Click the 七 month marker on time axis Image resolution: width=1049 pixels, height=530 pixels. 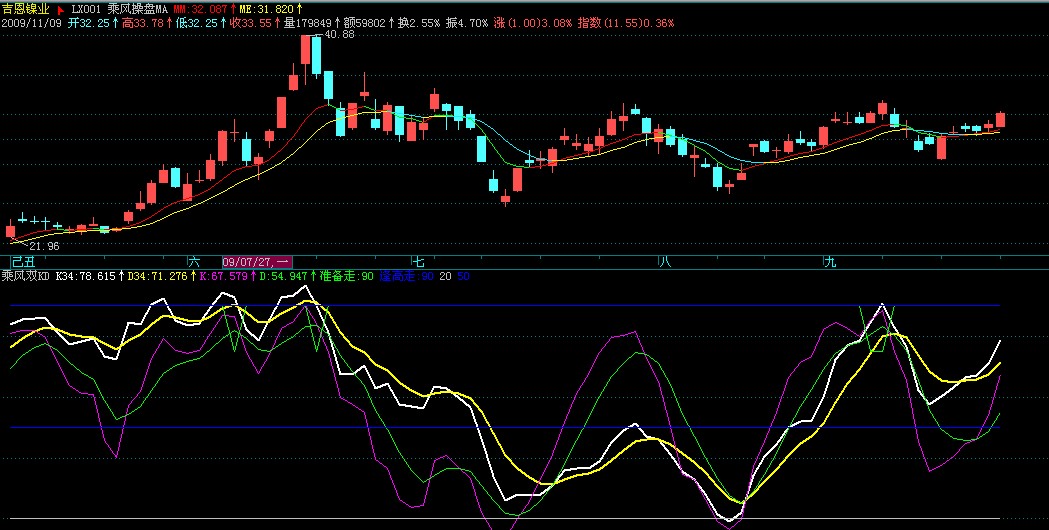click(x=418, y=261)
